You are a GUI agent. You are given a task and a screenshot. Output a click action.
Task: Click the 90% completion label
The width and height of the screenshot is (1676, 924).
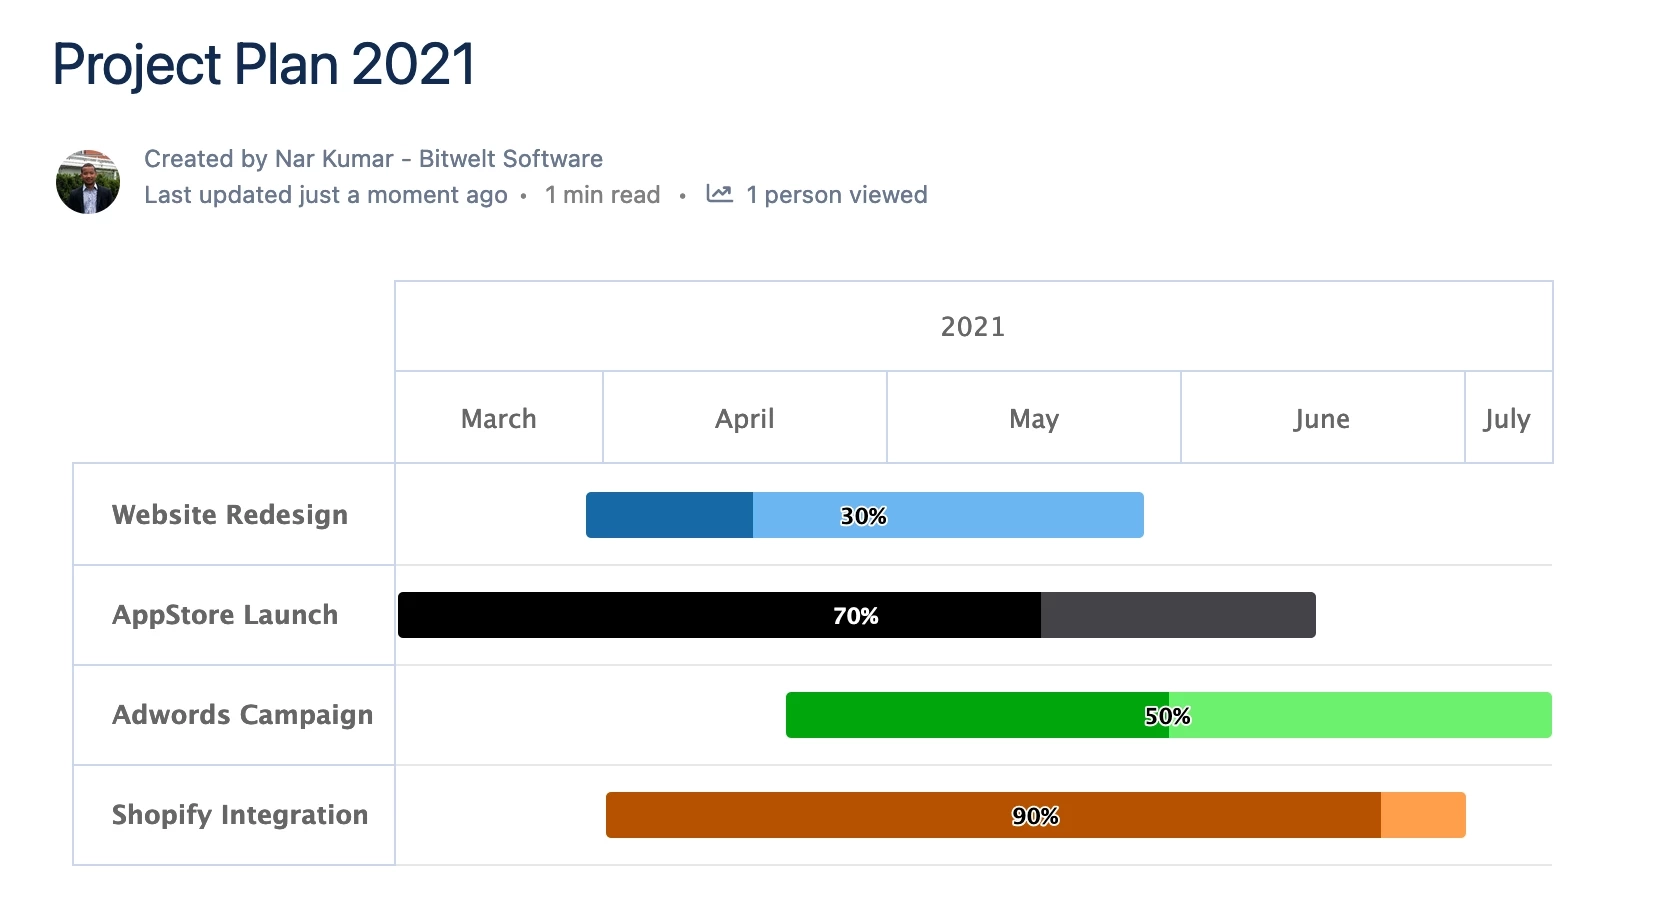coord(1036,816)
